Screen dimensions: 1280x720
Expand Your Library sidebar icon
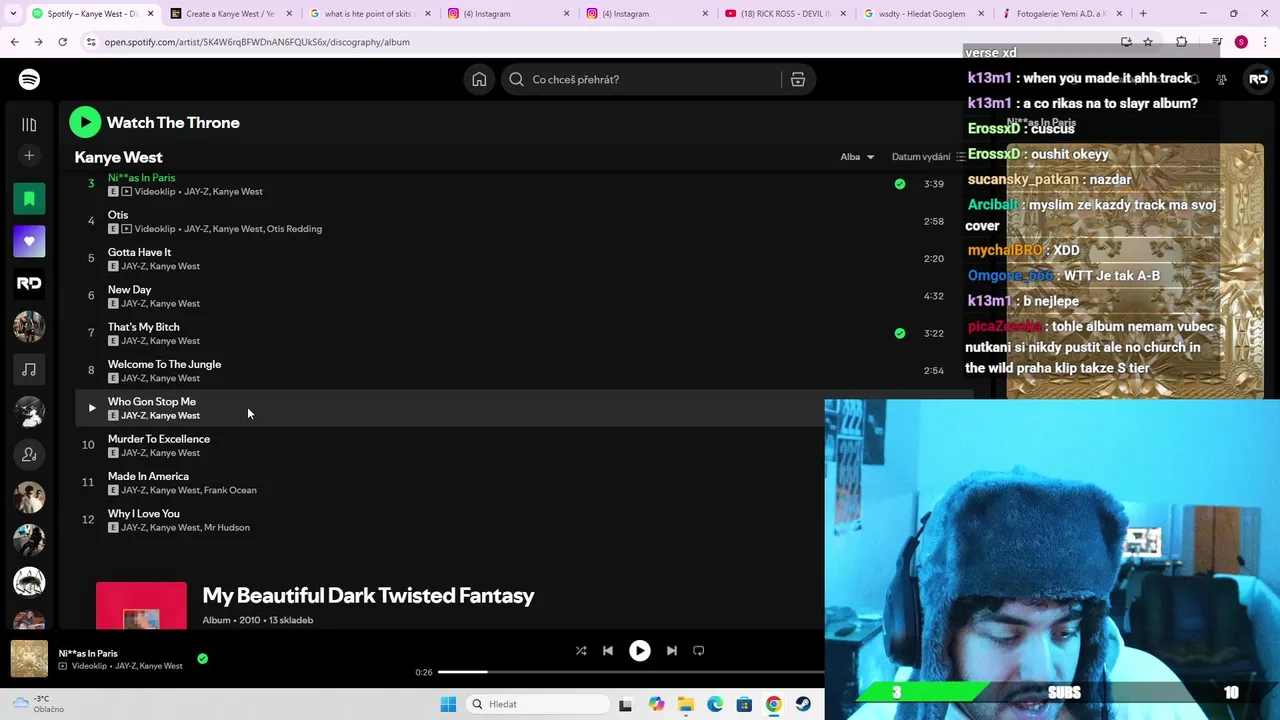coord(29,124)
